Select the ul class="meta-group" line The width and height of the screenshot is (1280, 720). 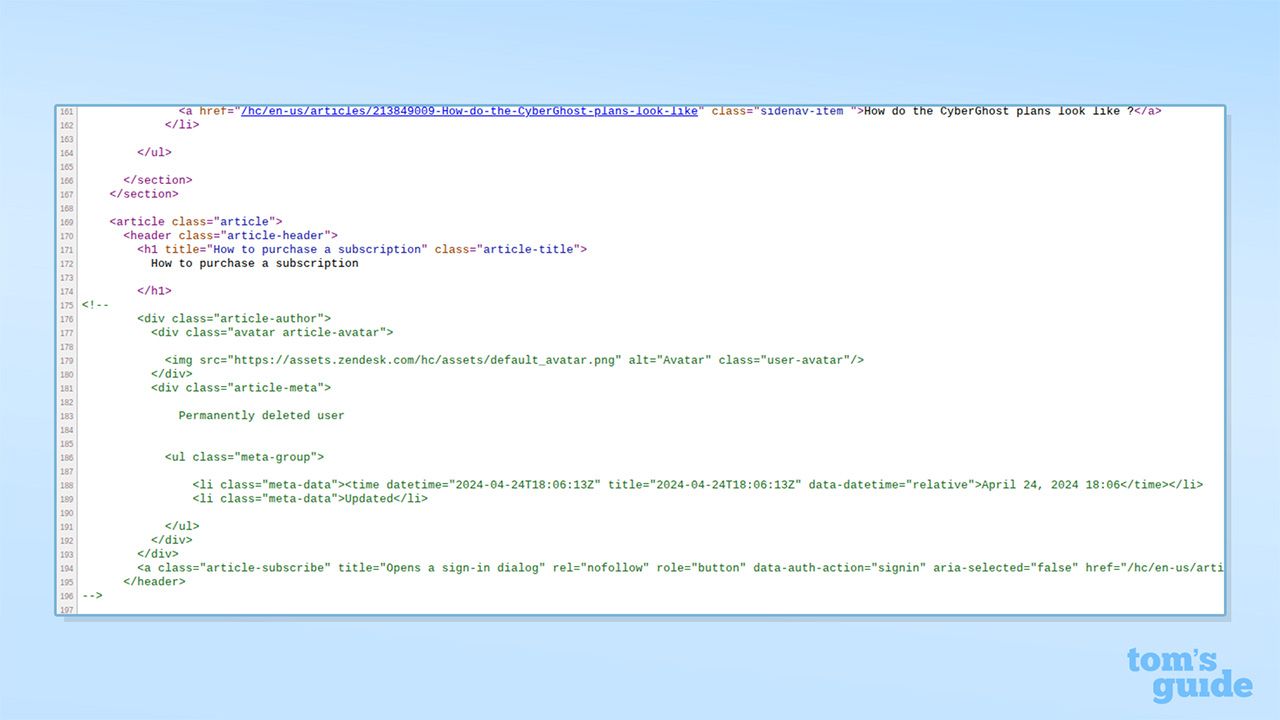(x=245, y=457)
